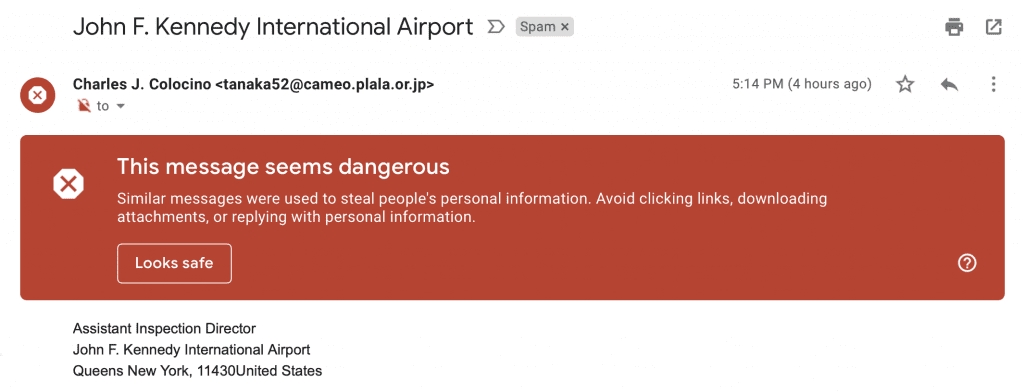Open message in a new window

(x=993, y=27)
